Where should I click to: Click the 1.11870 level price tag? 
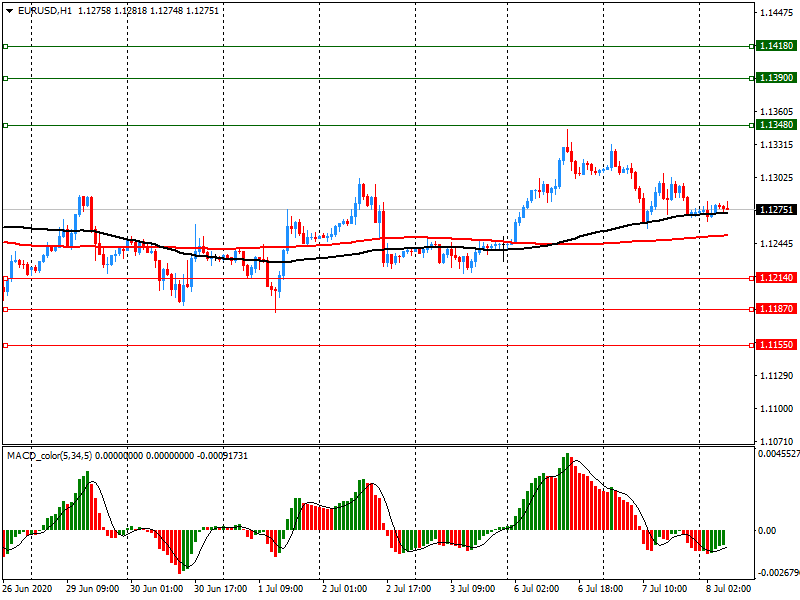(776, 310)
